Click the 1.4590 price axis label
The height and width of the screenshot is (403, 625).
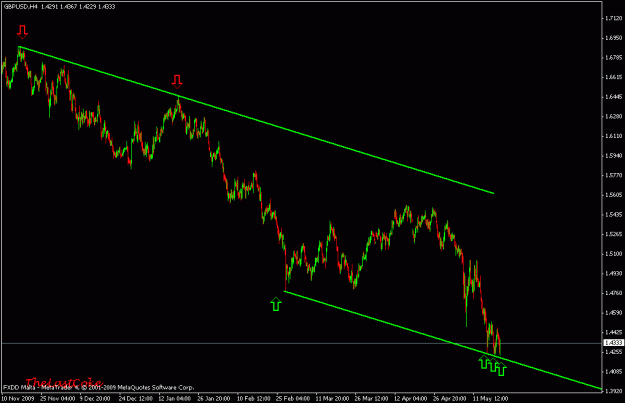(x=613, y=313)
